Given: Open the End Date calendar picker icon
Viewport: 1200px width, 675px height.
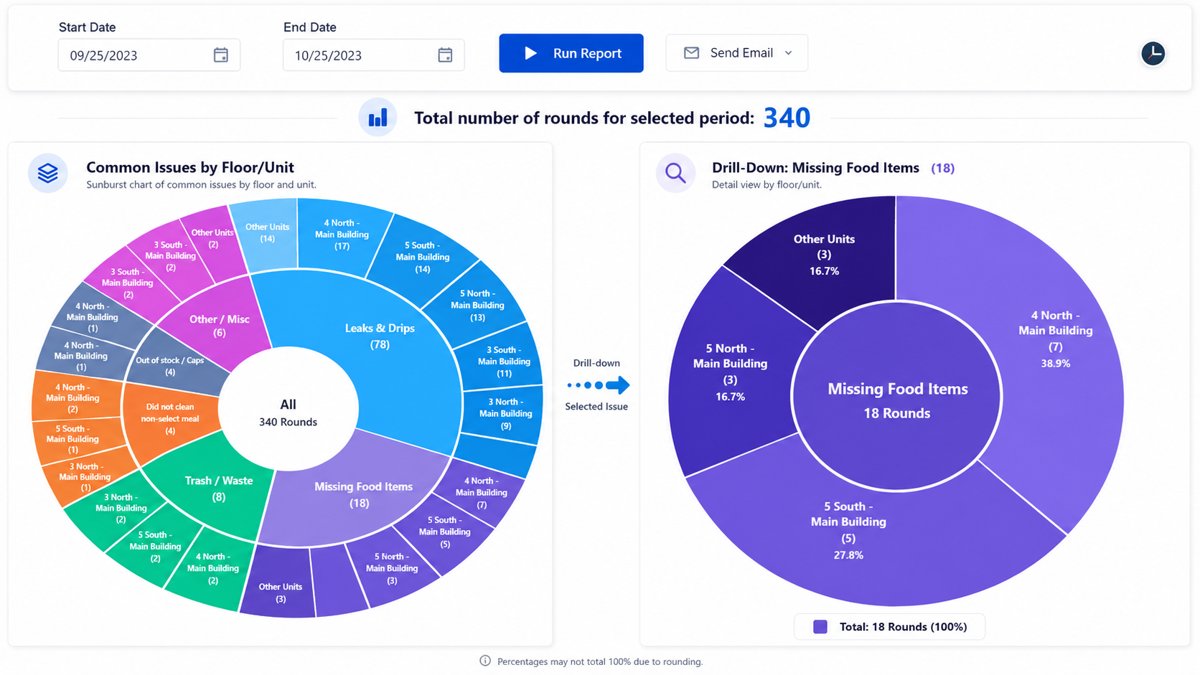Looking at the screenshot, I should click(x=445, y=55).
